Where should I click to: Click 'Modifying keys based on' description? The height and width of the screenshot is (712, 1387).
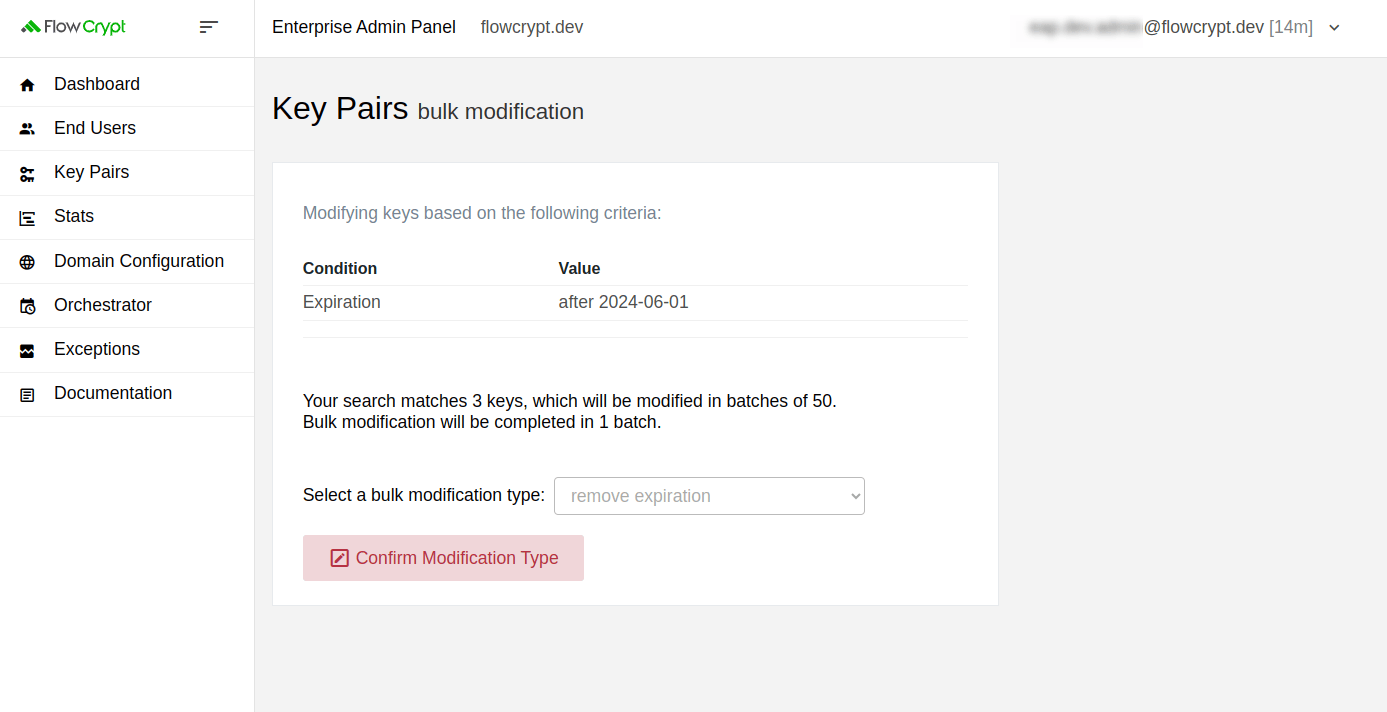click(x=482, y=213)
